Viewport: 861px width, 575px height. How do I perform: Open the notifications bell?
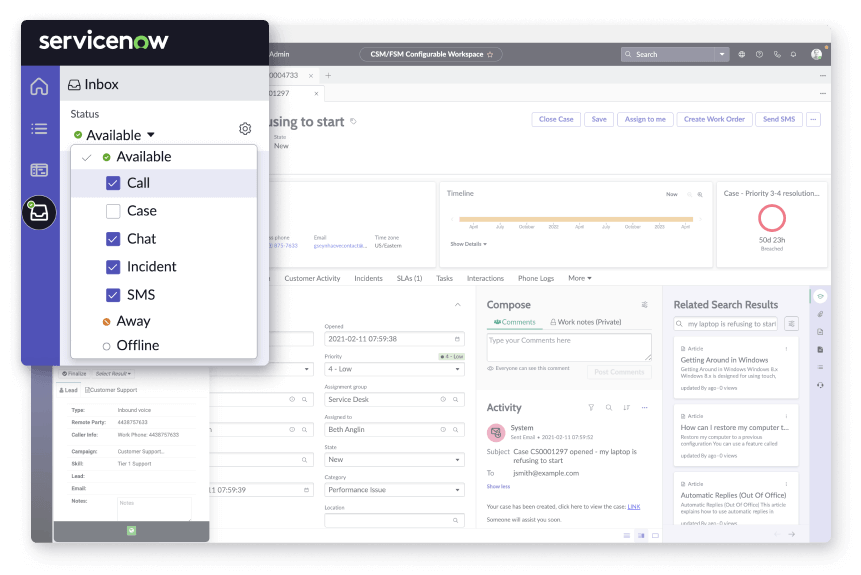(x=793, y=54)
